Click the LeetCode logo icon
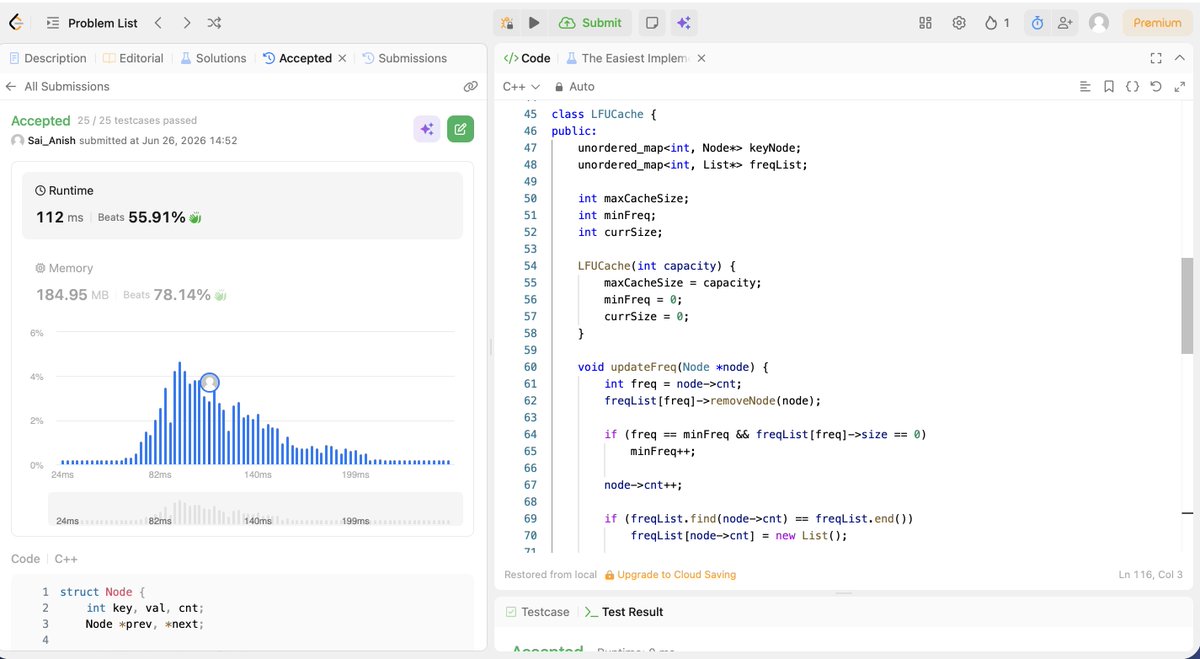1200x659 pixels. click(18, 22)
